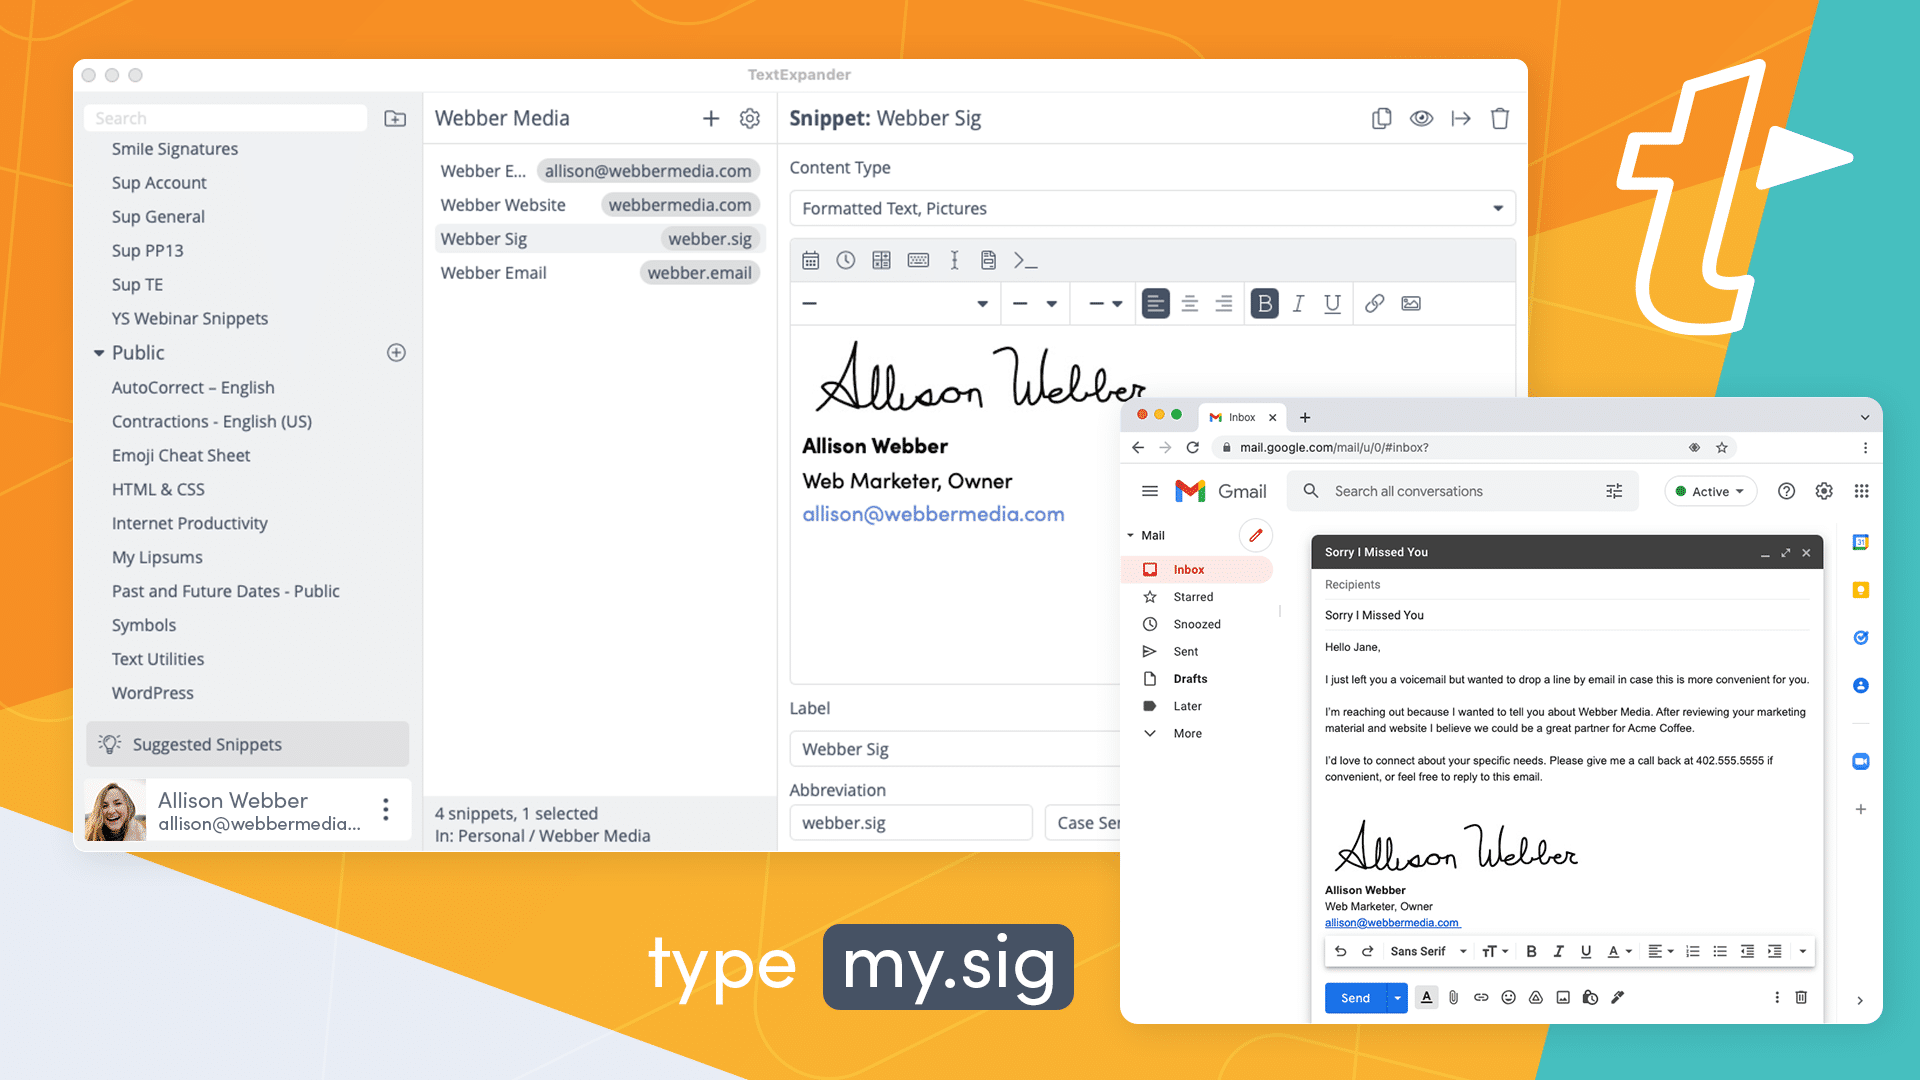Open the Gmail Inbox folder
The height and width of the screenshot is (1080, 1920).
[1197, 570]
